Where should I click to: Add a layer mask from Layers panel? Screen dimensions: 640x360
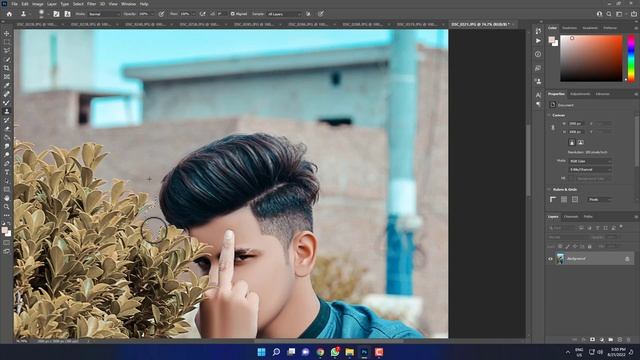click(592, 340)
